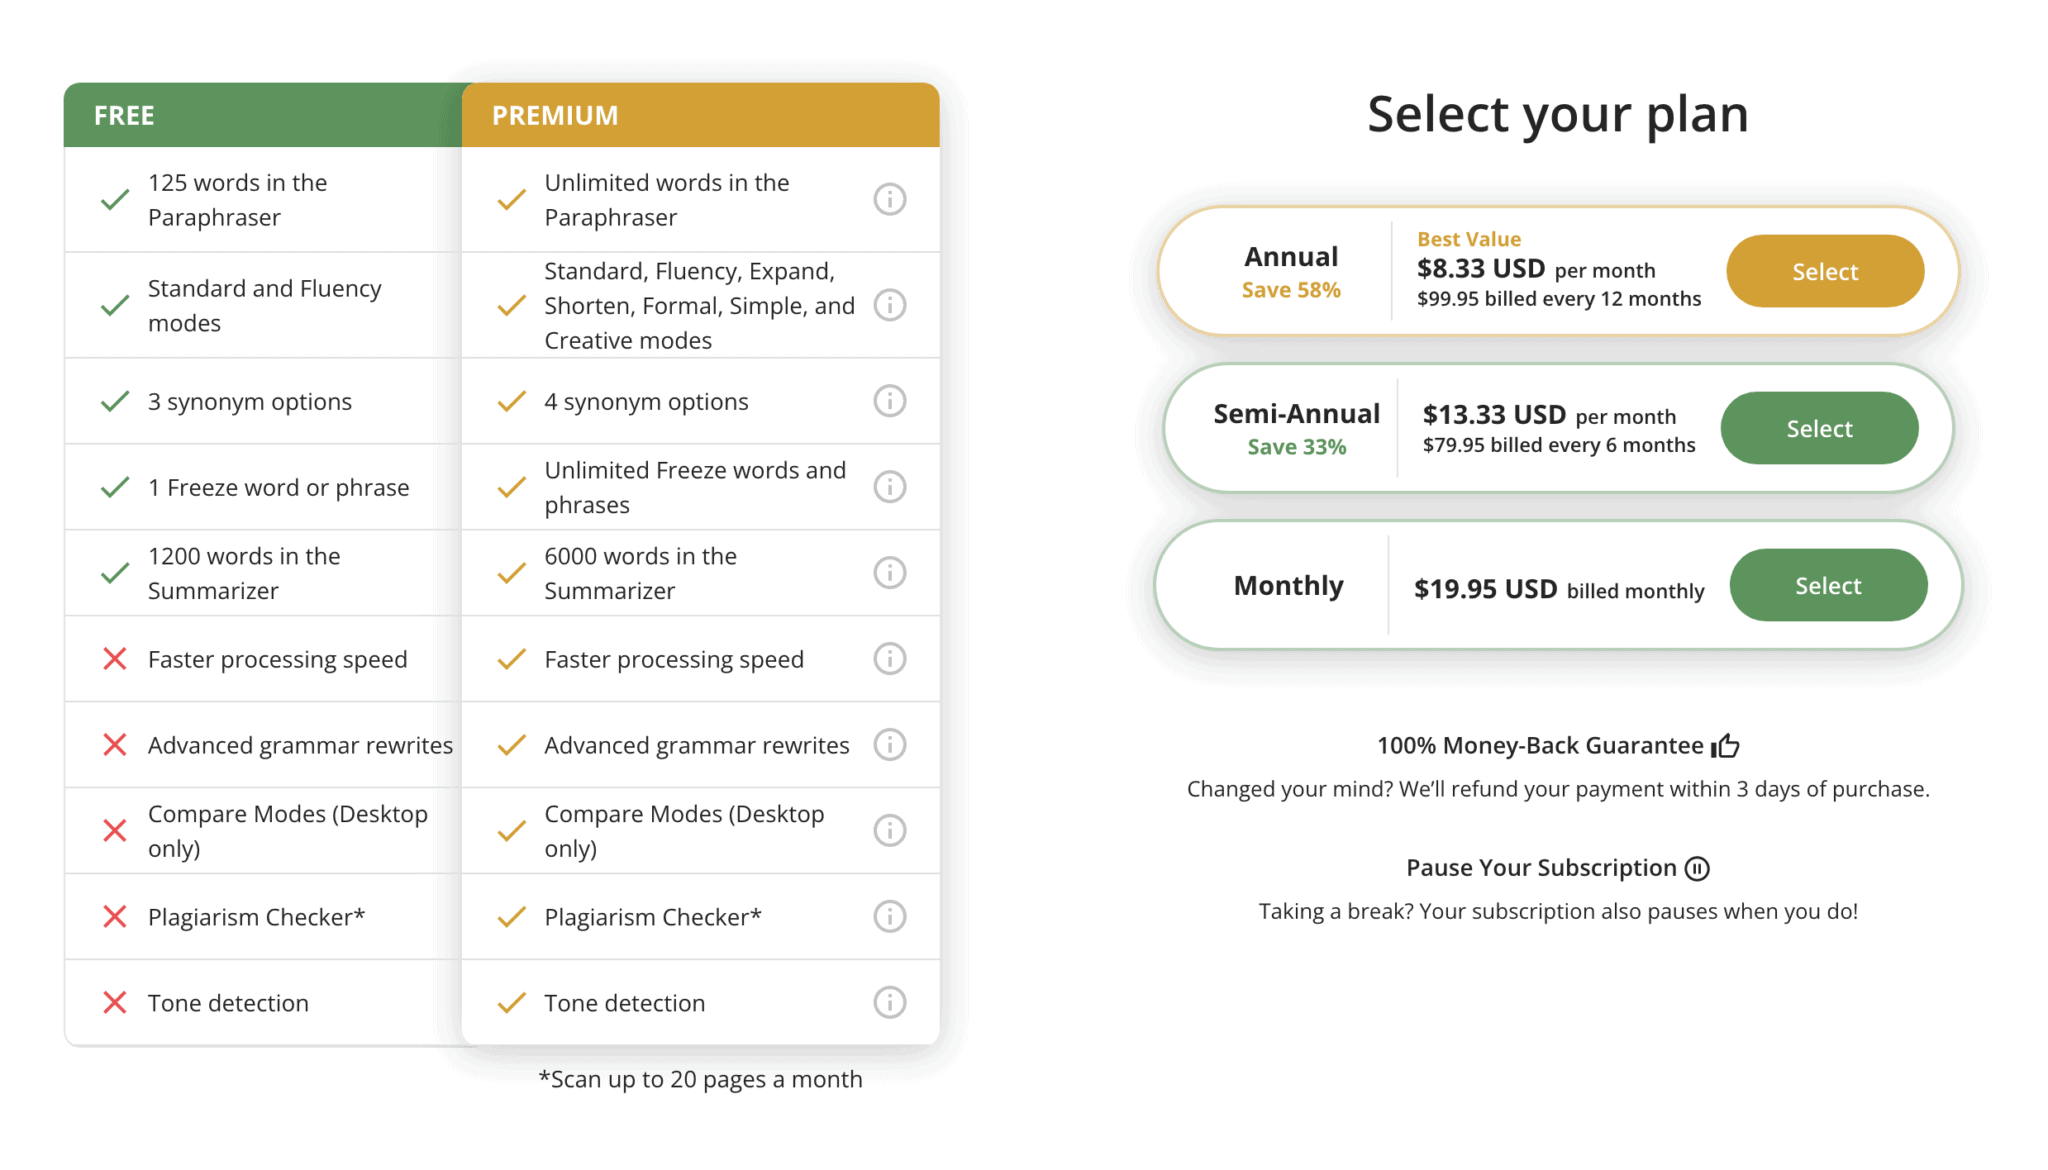2048x1170 pixels.
Task: Click the green checkmark beside Standard and Fluency modes
Action: click(114, 304)
